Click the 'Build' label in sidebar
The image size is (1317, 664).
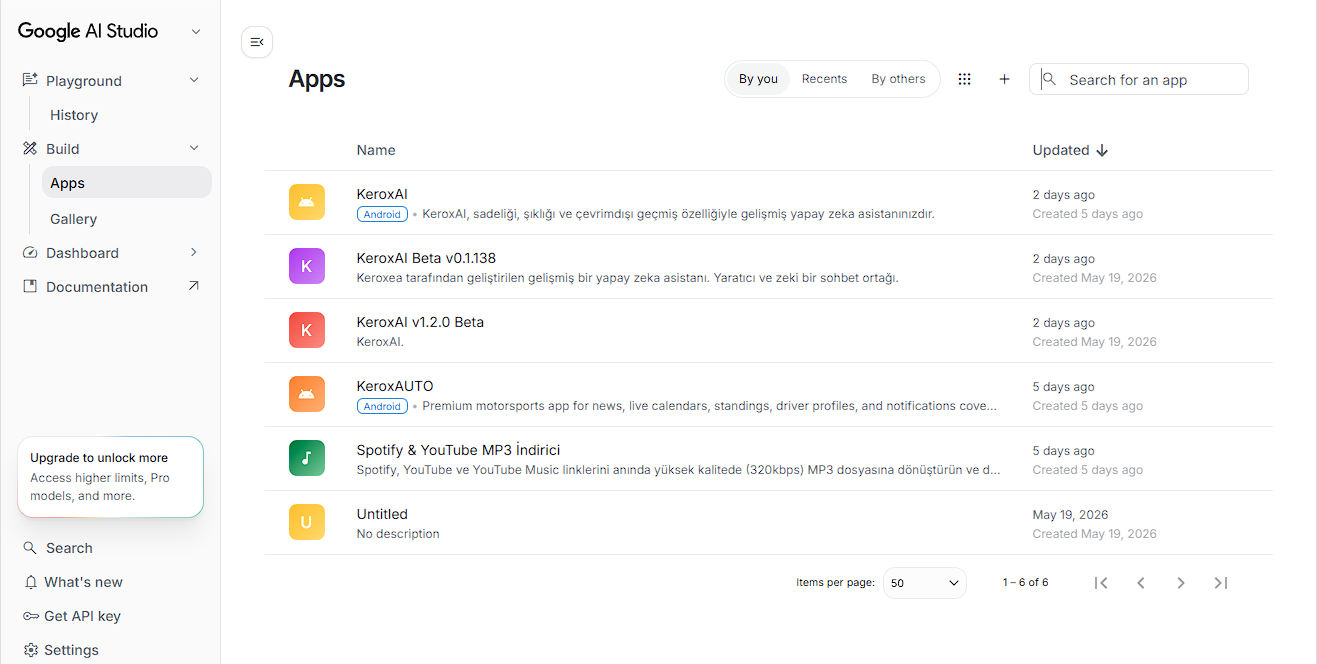[62, 149]
